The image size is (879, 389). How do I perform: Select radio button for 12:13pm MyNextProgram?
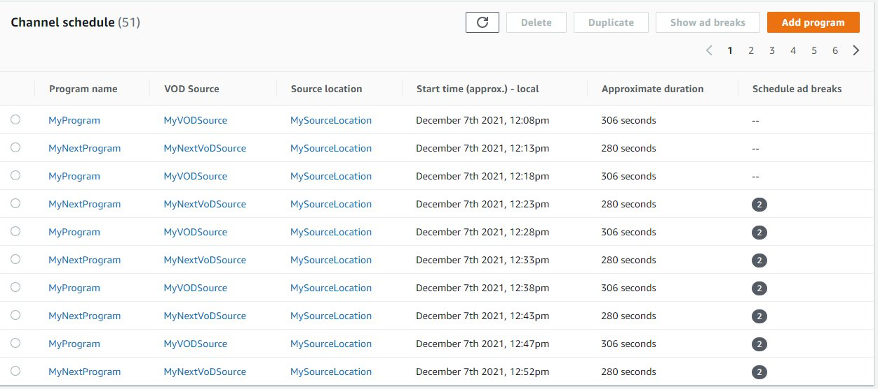click(15, 147)
